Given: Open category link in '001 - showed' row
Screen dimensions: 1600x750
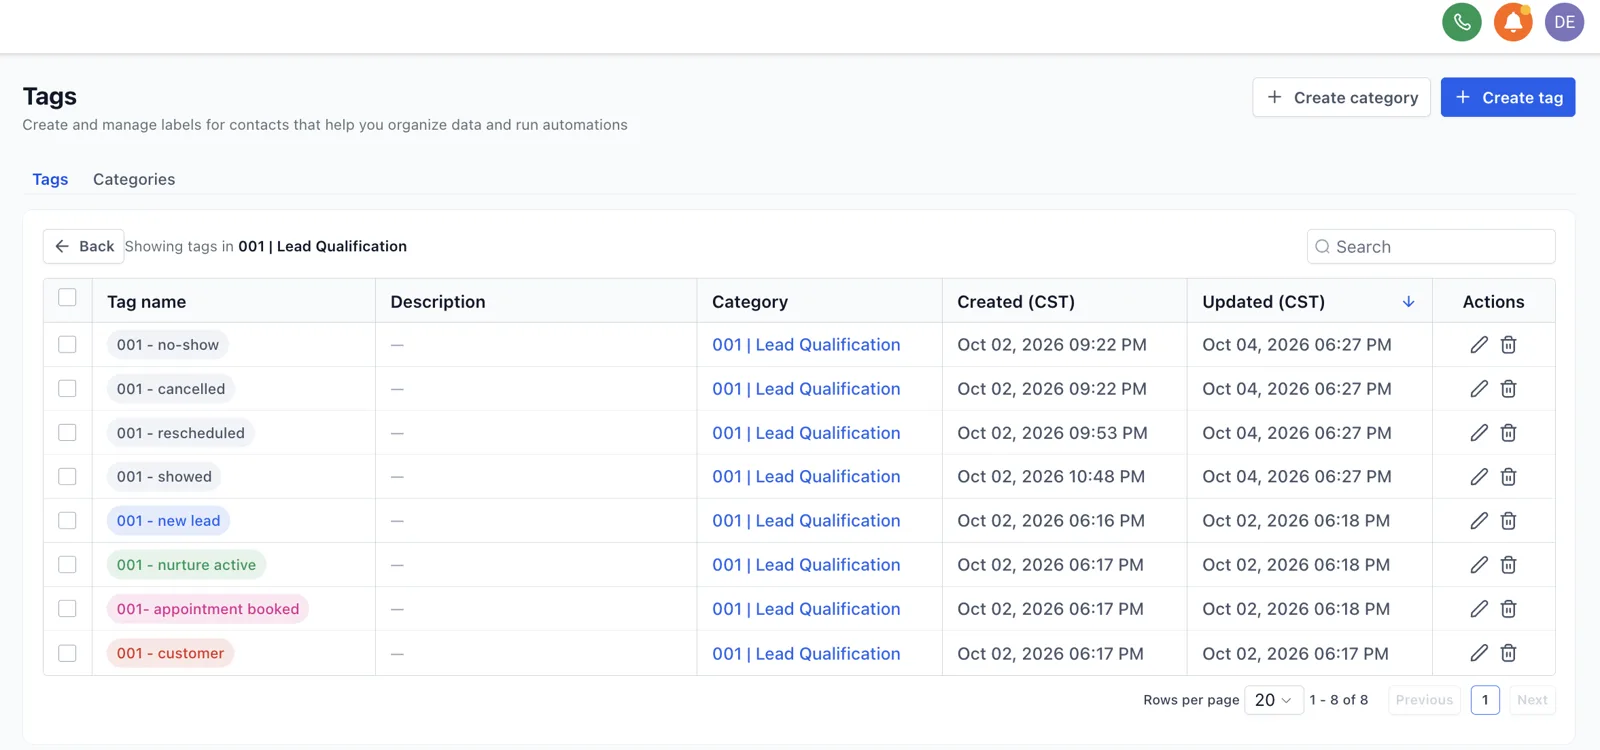Looking at the screenshot, I should pyautogui.click(x=806, y=477).
